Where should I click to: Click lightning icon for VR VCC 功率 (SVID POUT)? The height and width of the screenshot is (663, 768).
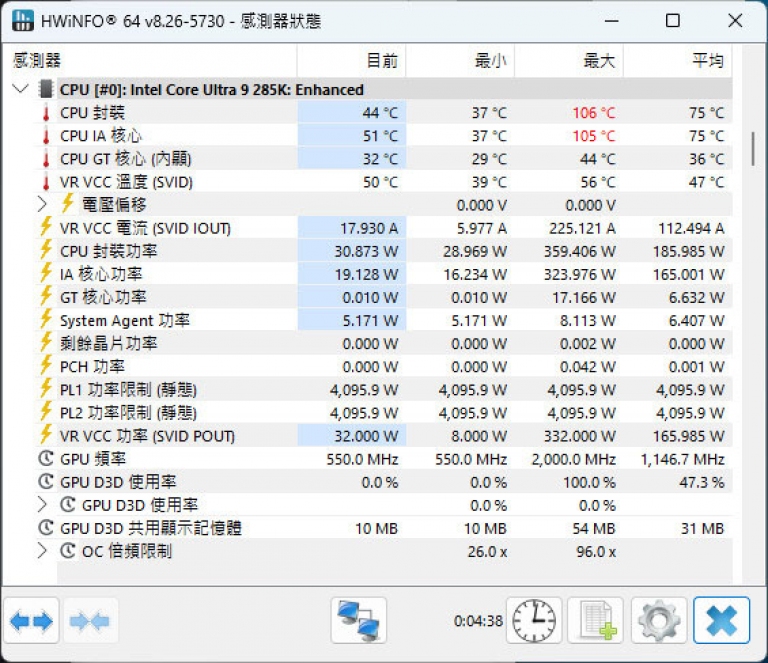coord(46,434)
